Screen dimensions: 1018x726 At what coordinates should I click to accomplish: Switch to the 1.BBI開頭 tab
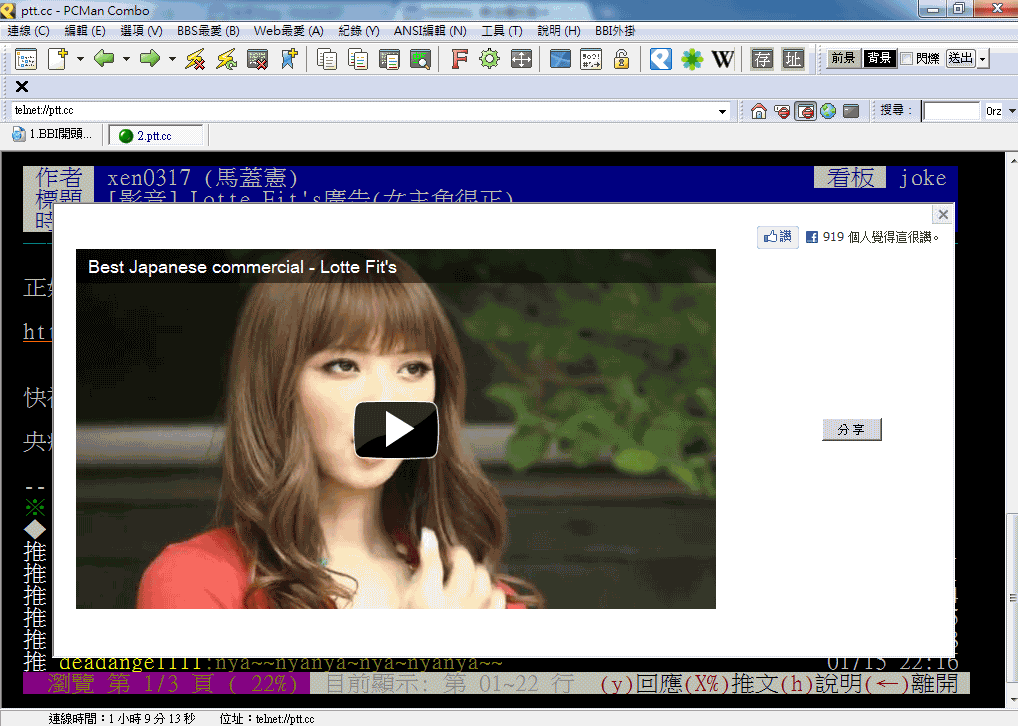point(53,134)
